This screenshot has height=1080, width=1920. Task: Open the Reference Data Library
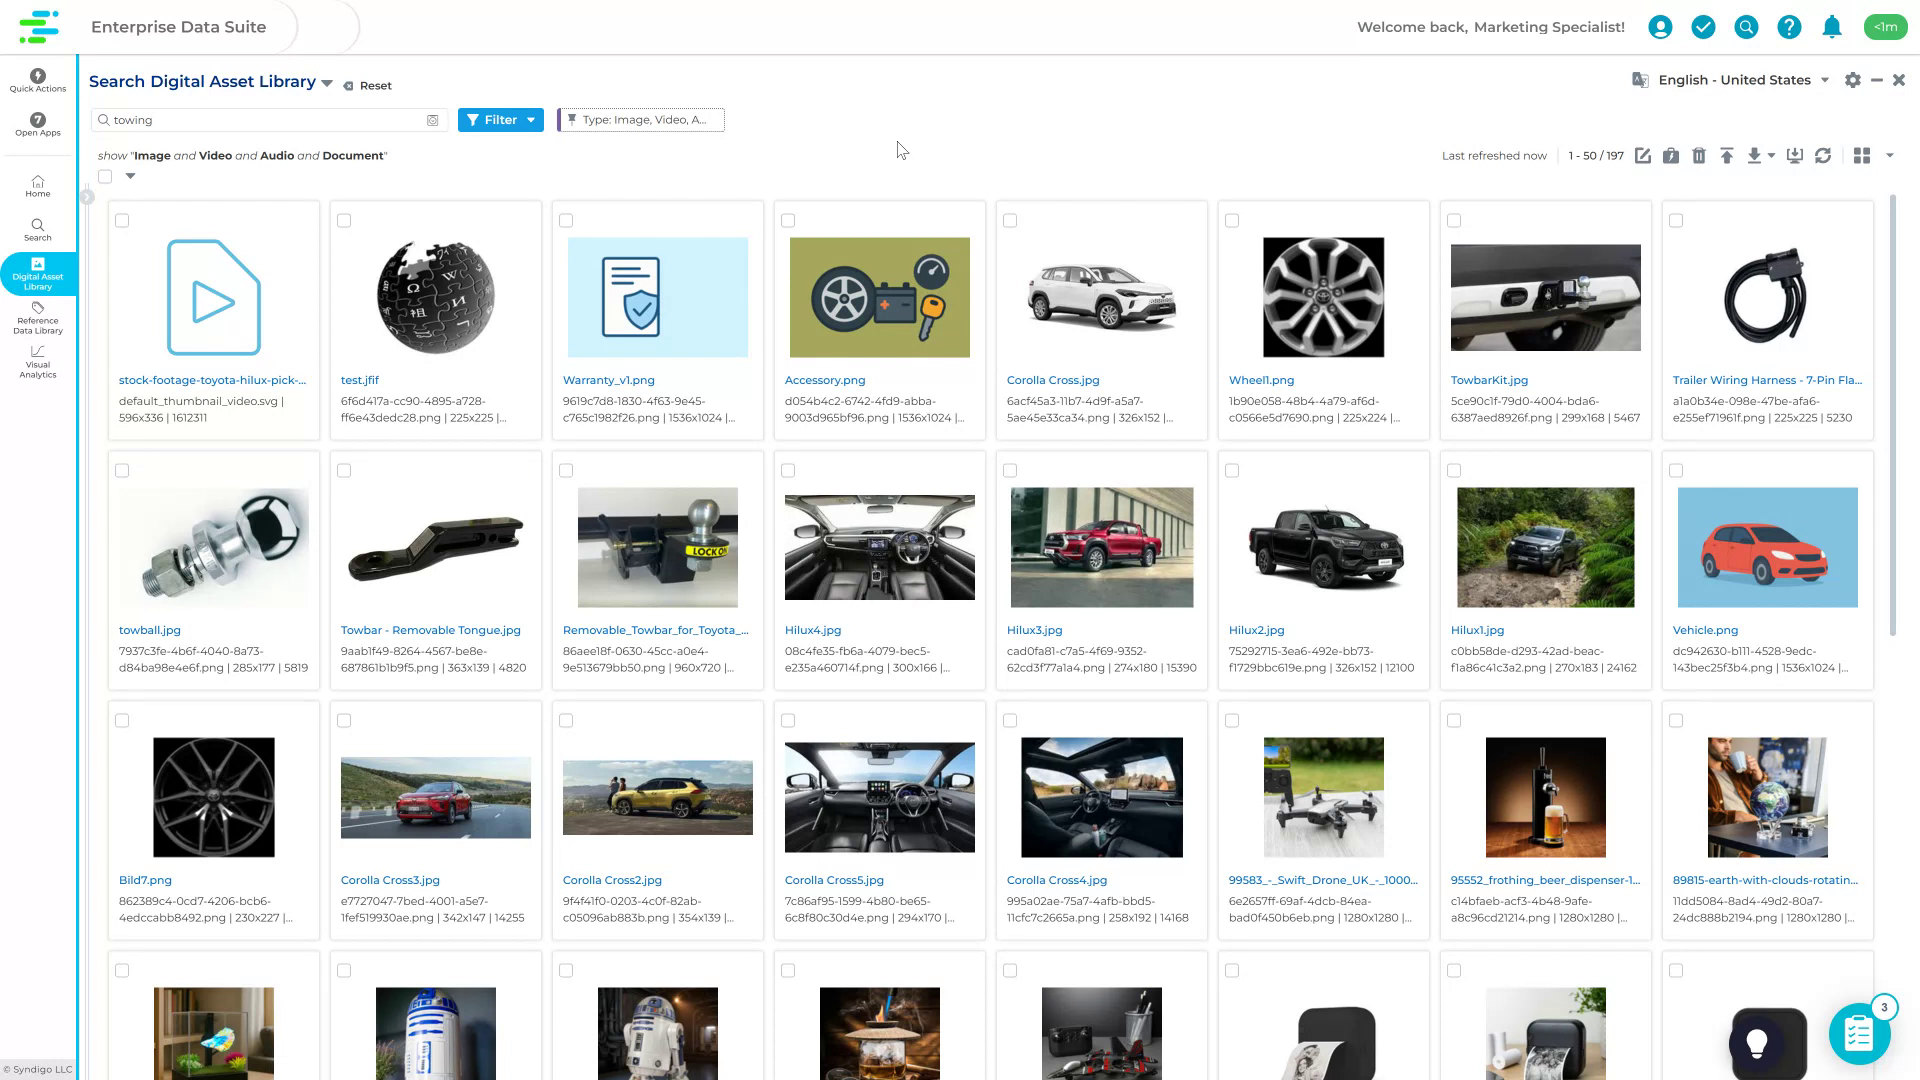click(37, 320)
